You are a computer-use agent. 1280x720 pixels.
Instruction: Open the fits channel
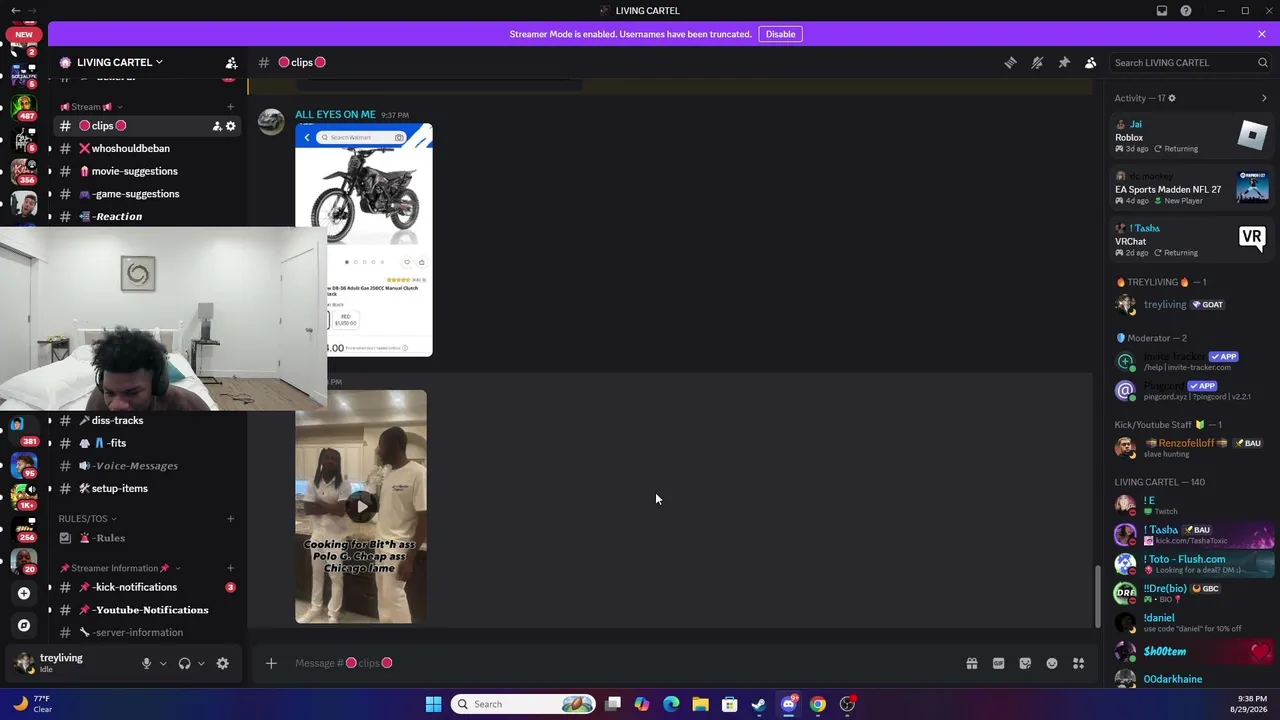(146, 443)
